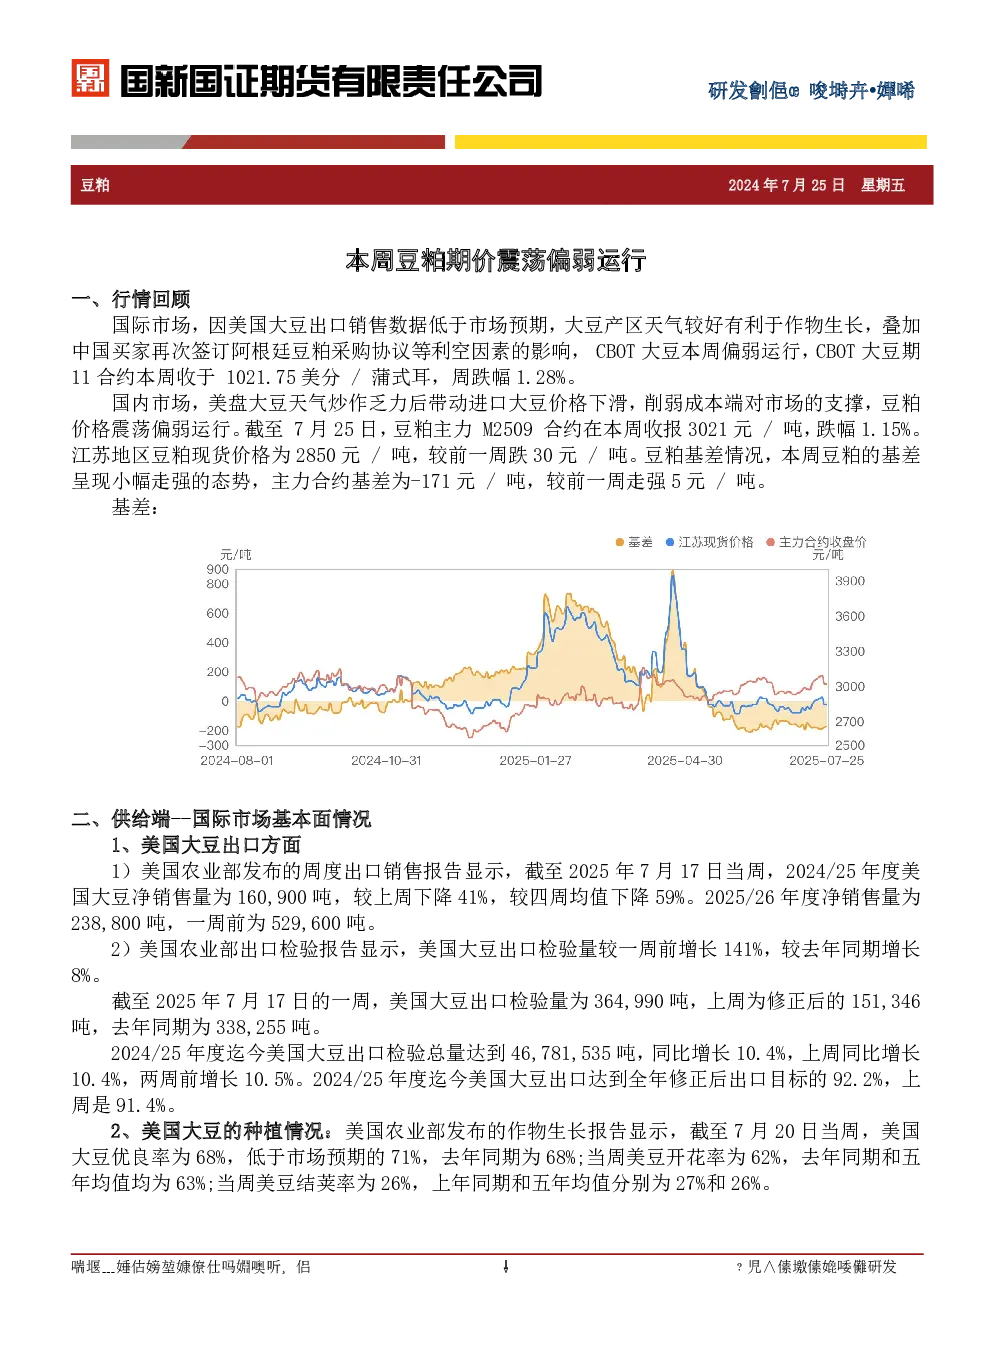This screenshot has width=992, height=1347.
Task: Click the 国新国证期货有限责任公司 company name
Action: coord(331,81)
